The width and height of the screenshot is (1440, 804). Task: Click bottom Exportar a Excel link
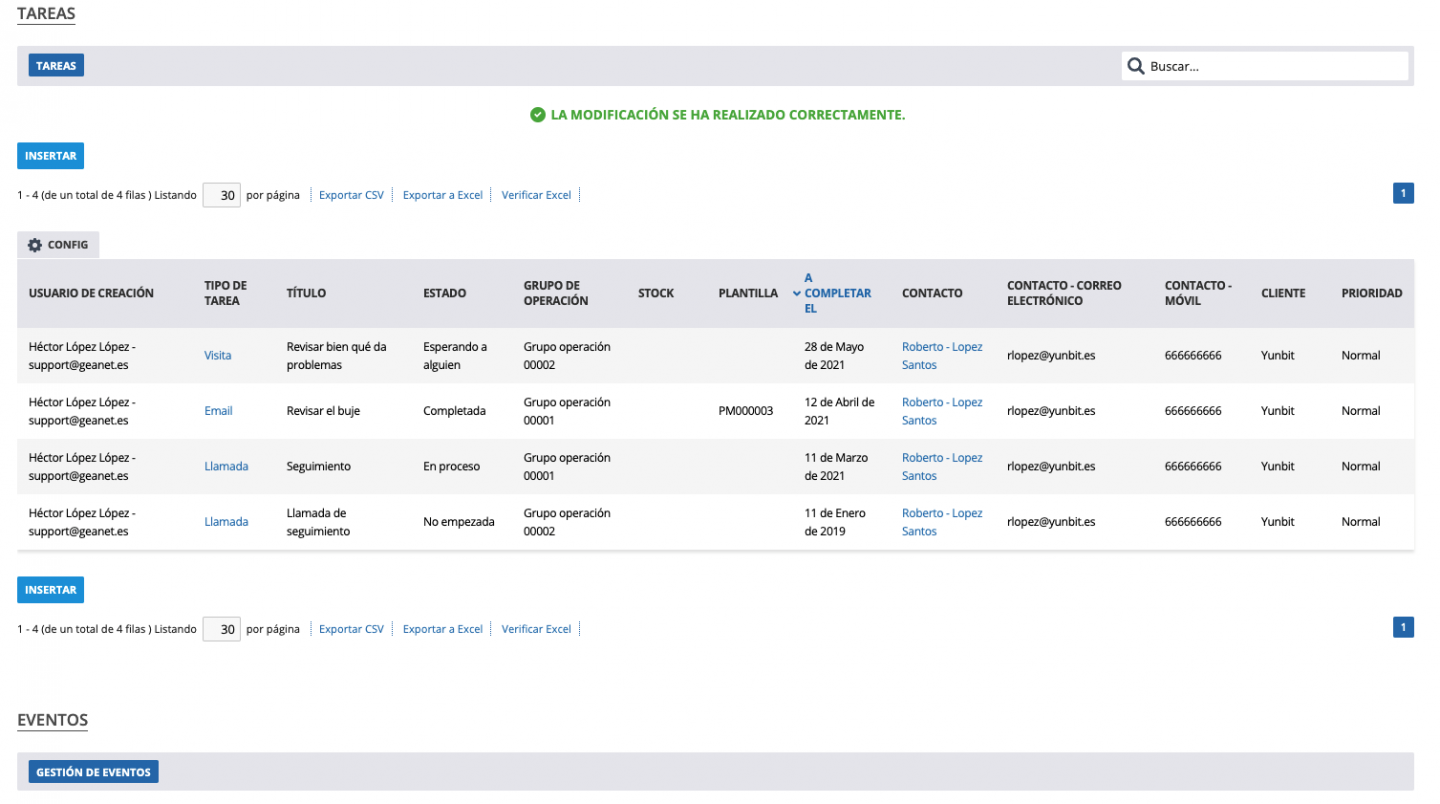click(x=442, y=629)
